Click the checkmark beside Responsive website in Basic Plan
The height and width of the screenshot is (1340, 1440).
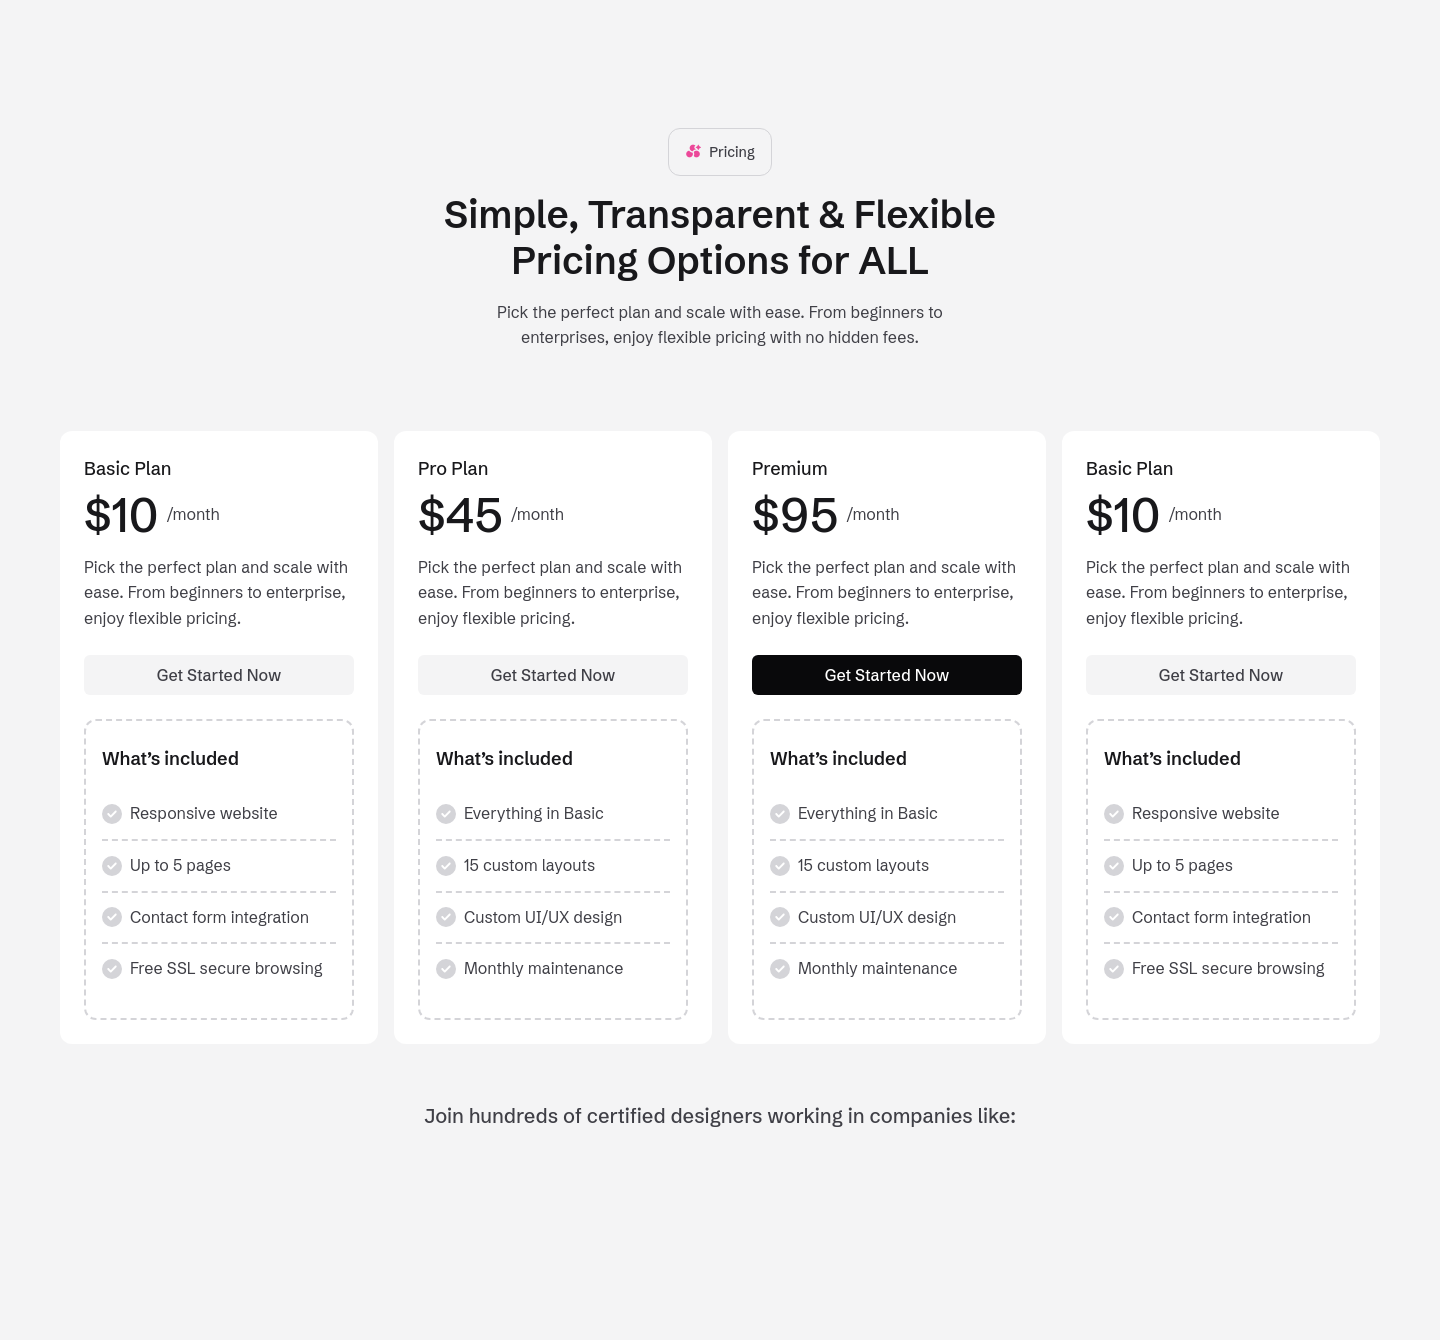[112, 814]
